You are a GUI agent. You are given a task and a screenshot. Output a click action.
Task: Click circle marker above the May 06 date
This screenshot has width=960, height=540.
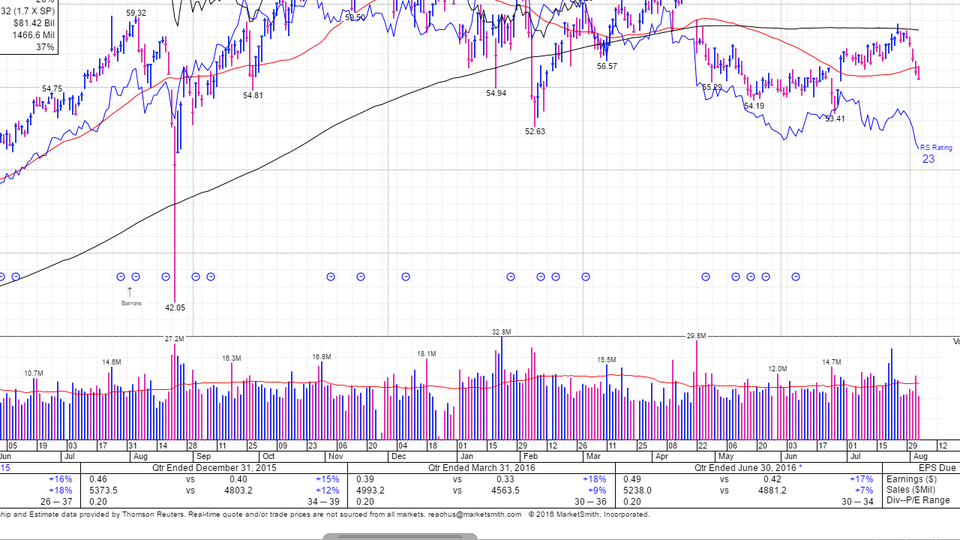pos(735,277)
